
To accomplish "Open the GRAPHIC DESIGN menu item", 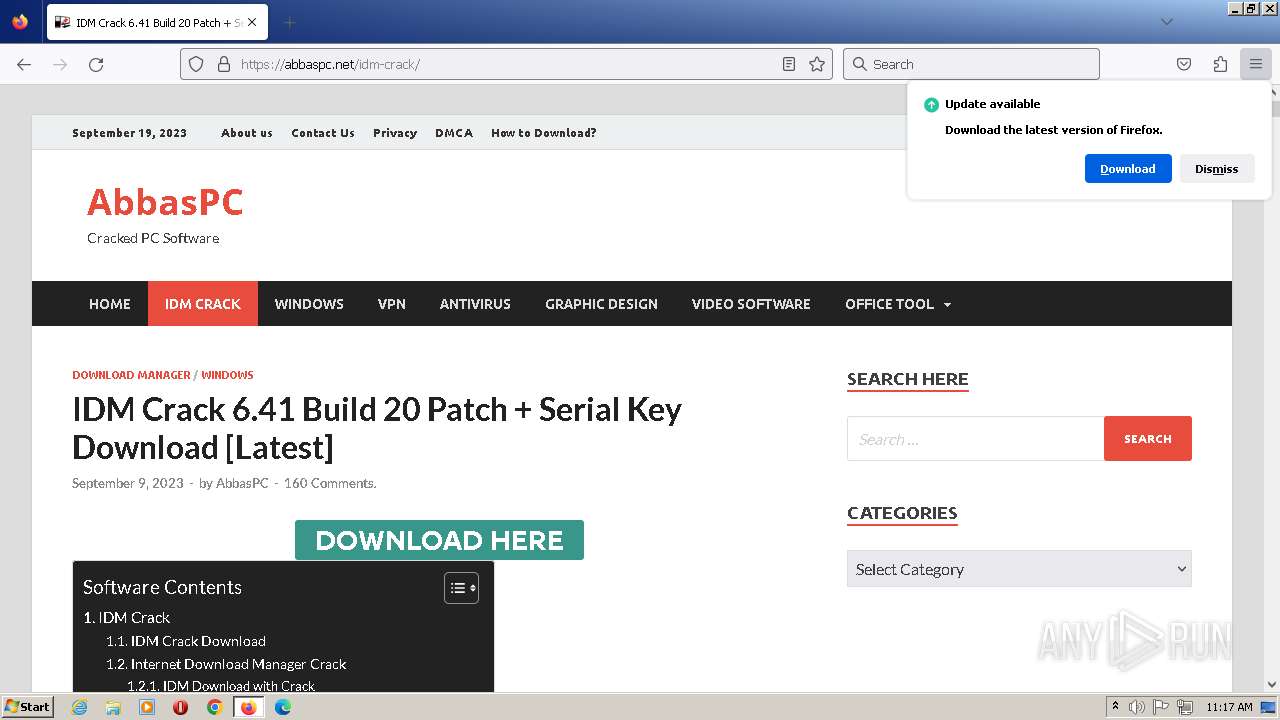I will coord(601,304).
